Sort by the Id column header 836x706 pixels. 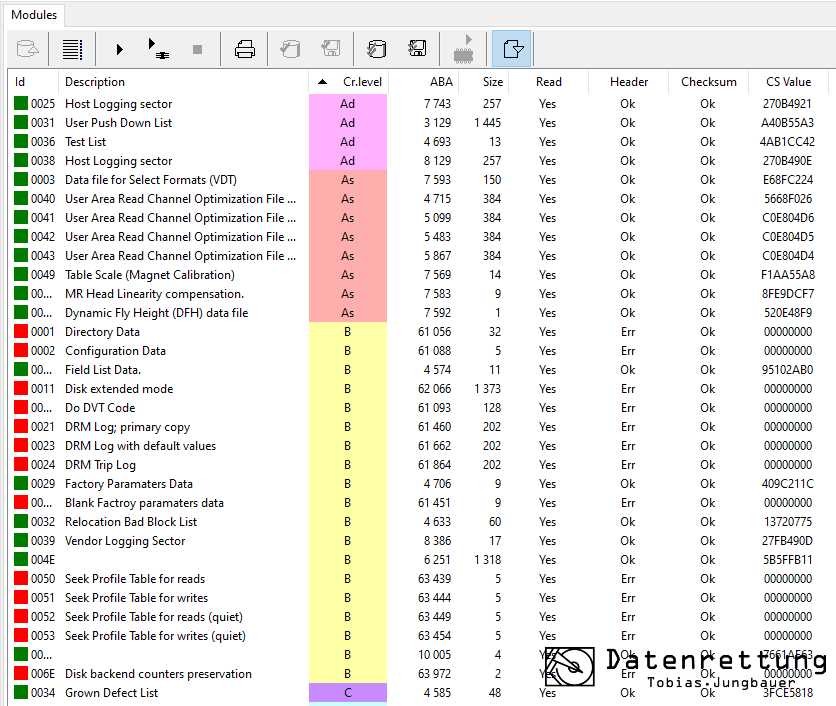[x=20, y=82]
